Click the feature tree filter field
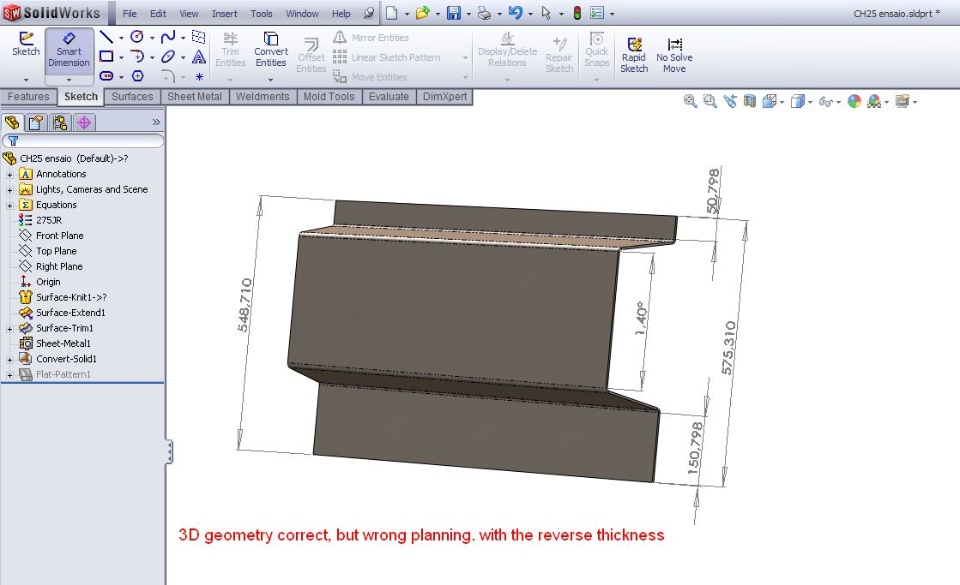Screen dimensions: 960x585 click(83, 141)
